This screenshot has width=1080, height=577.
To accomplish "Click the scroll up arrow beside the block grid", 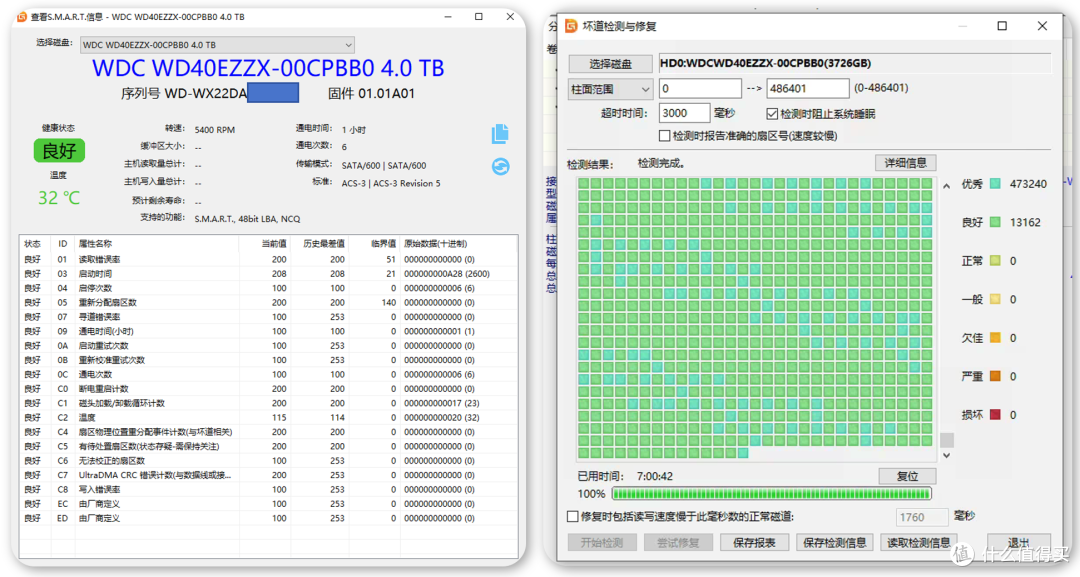I will (946, 186).
